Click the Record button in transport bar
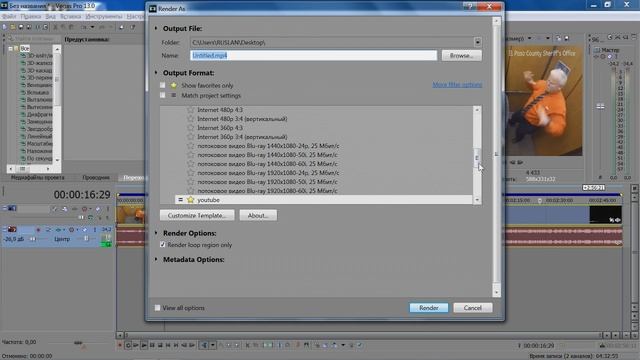Screen dimensions: 640x360 tap(120, 345)
